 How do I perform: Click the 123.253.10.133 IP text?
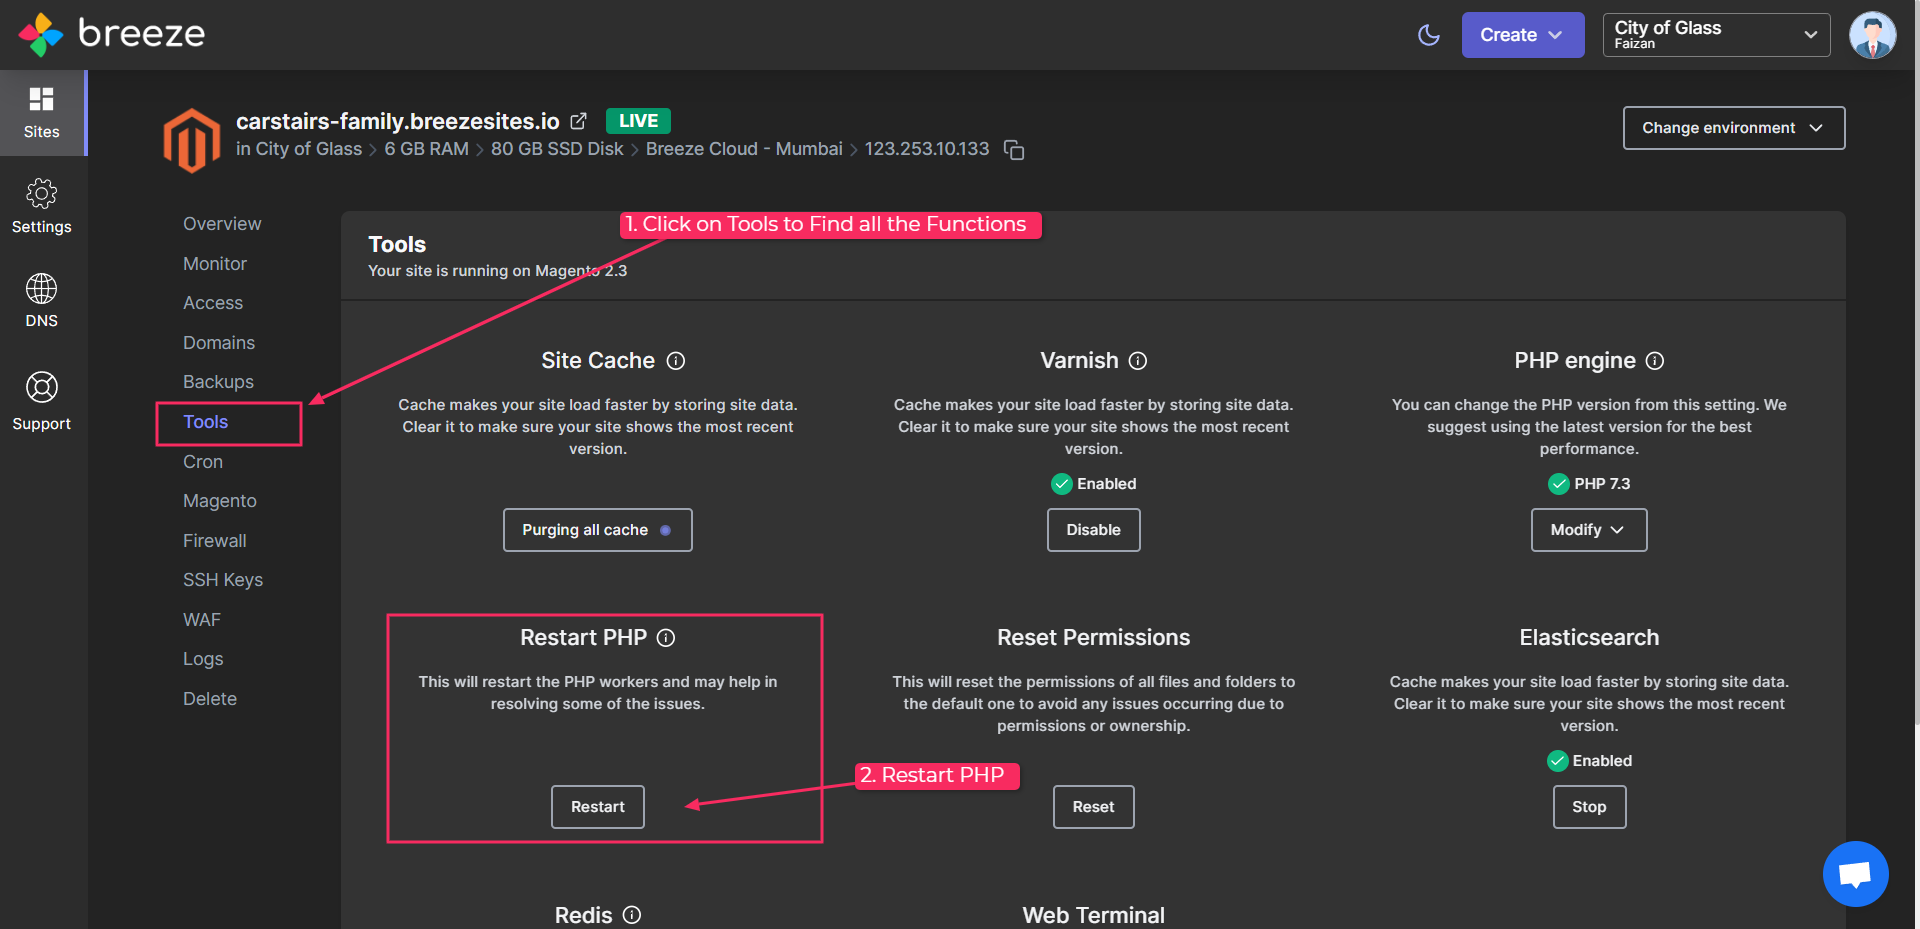[x=927, y=149]
